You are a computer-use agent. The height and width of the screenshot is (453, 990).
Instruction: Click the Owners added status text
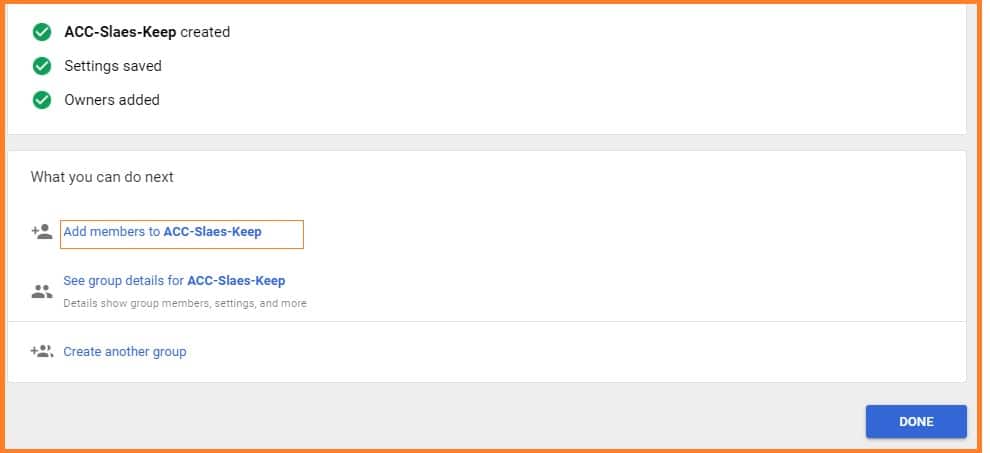(112, 100)
